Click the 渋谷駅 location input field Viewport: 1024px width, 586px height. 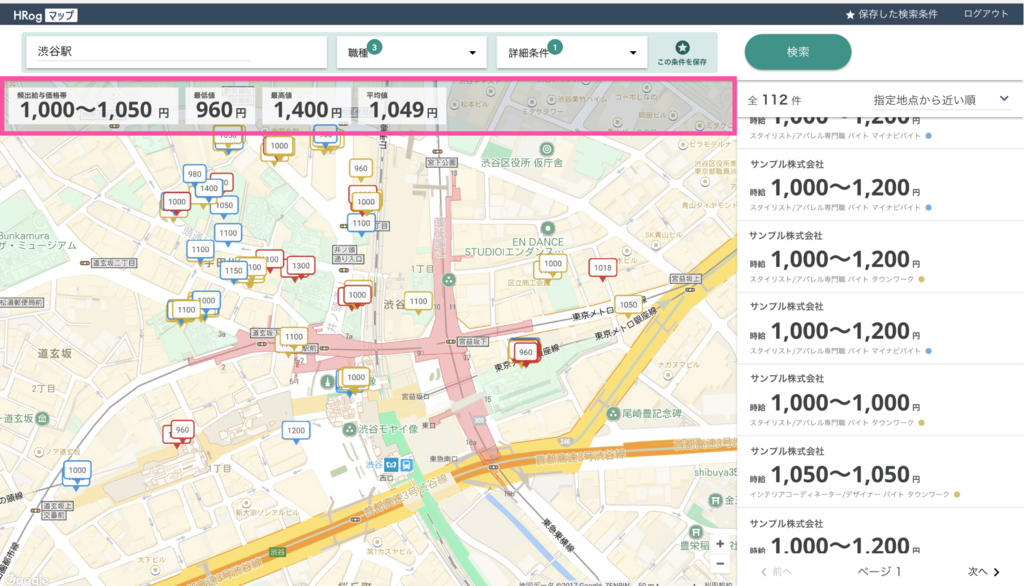point(176,52)
